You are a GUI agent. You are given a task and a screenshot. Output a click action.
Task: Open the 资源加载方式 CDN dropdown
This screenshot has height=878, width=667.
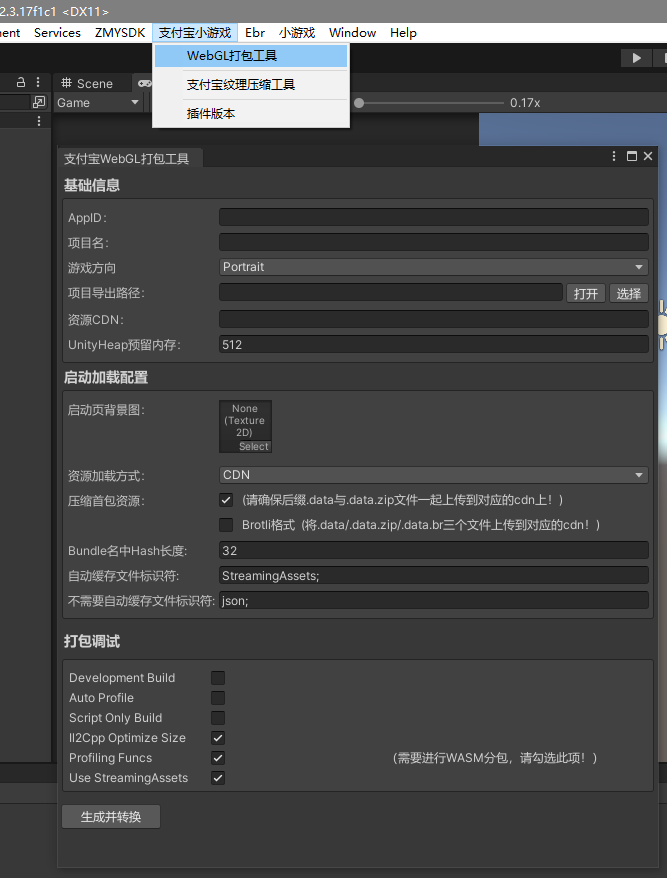(433, 475)
